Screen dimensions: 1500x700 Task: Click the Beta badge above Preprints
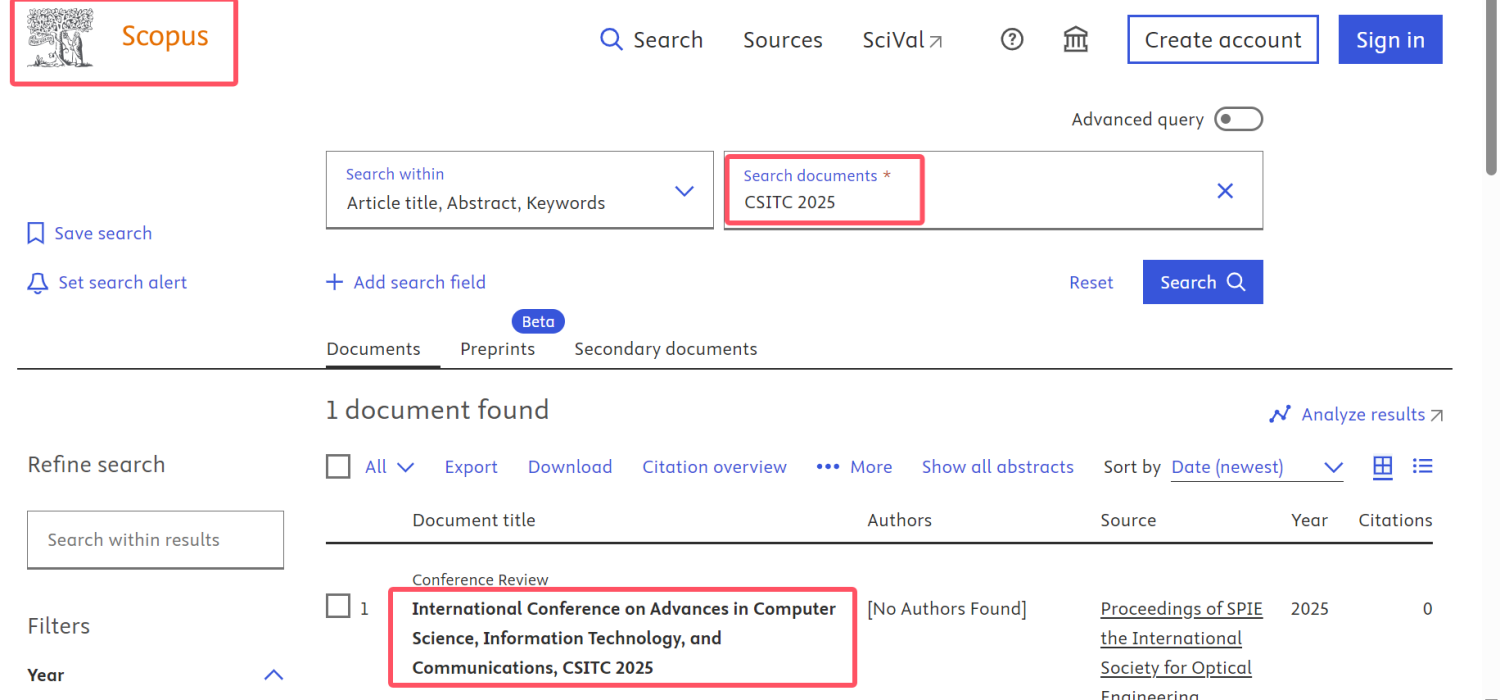tap(538, 322)
